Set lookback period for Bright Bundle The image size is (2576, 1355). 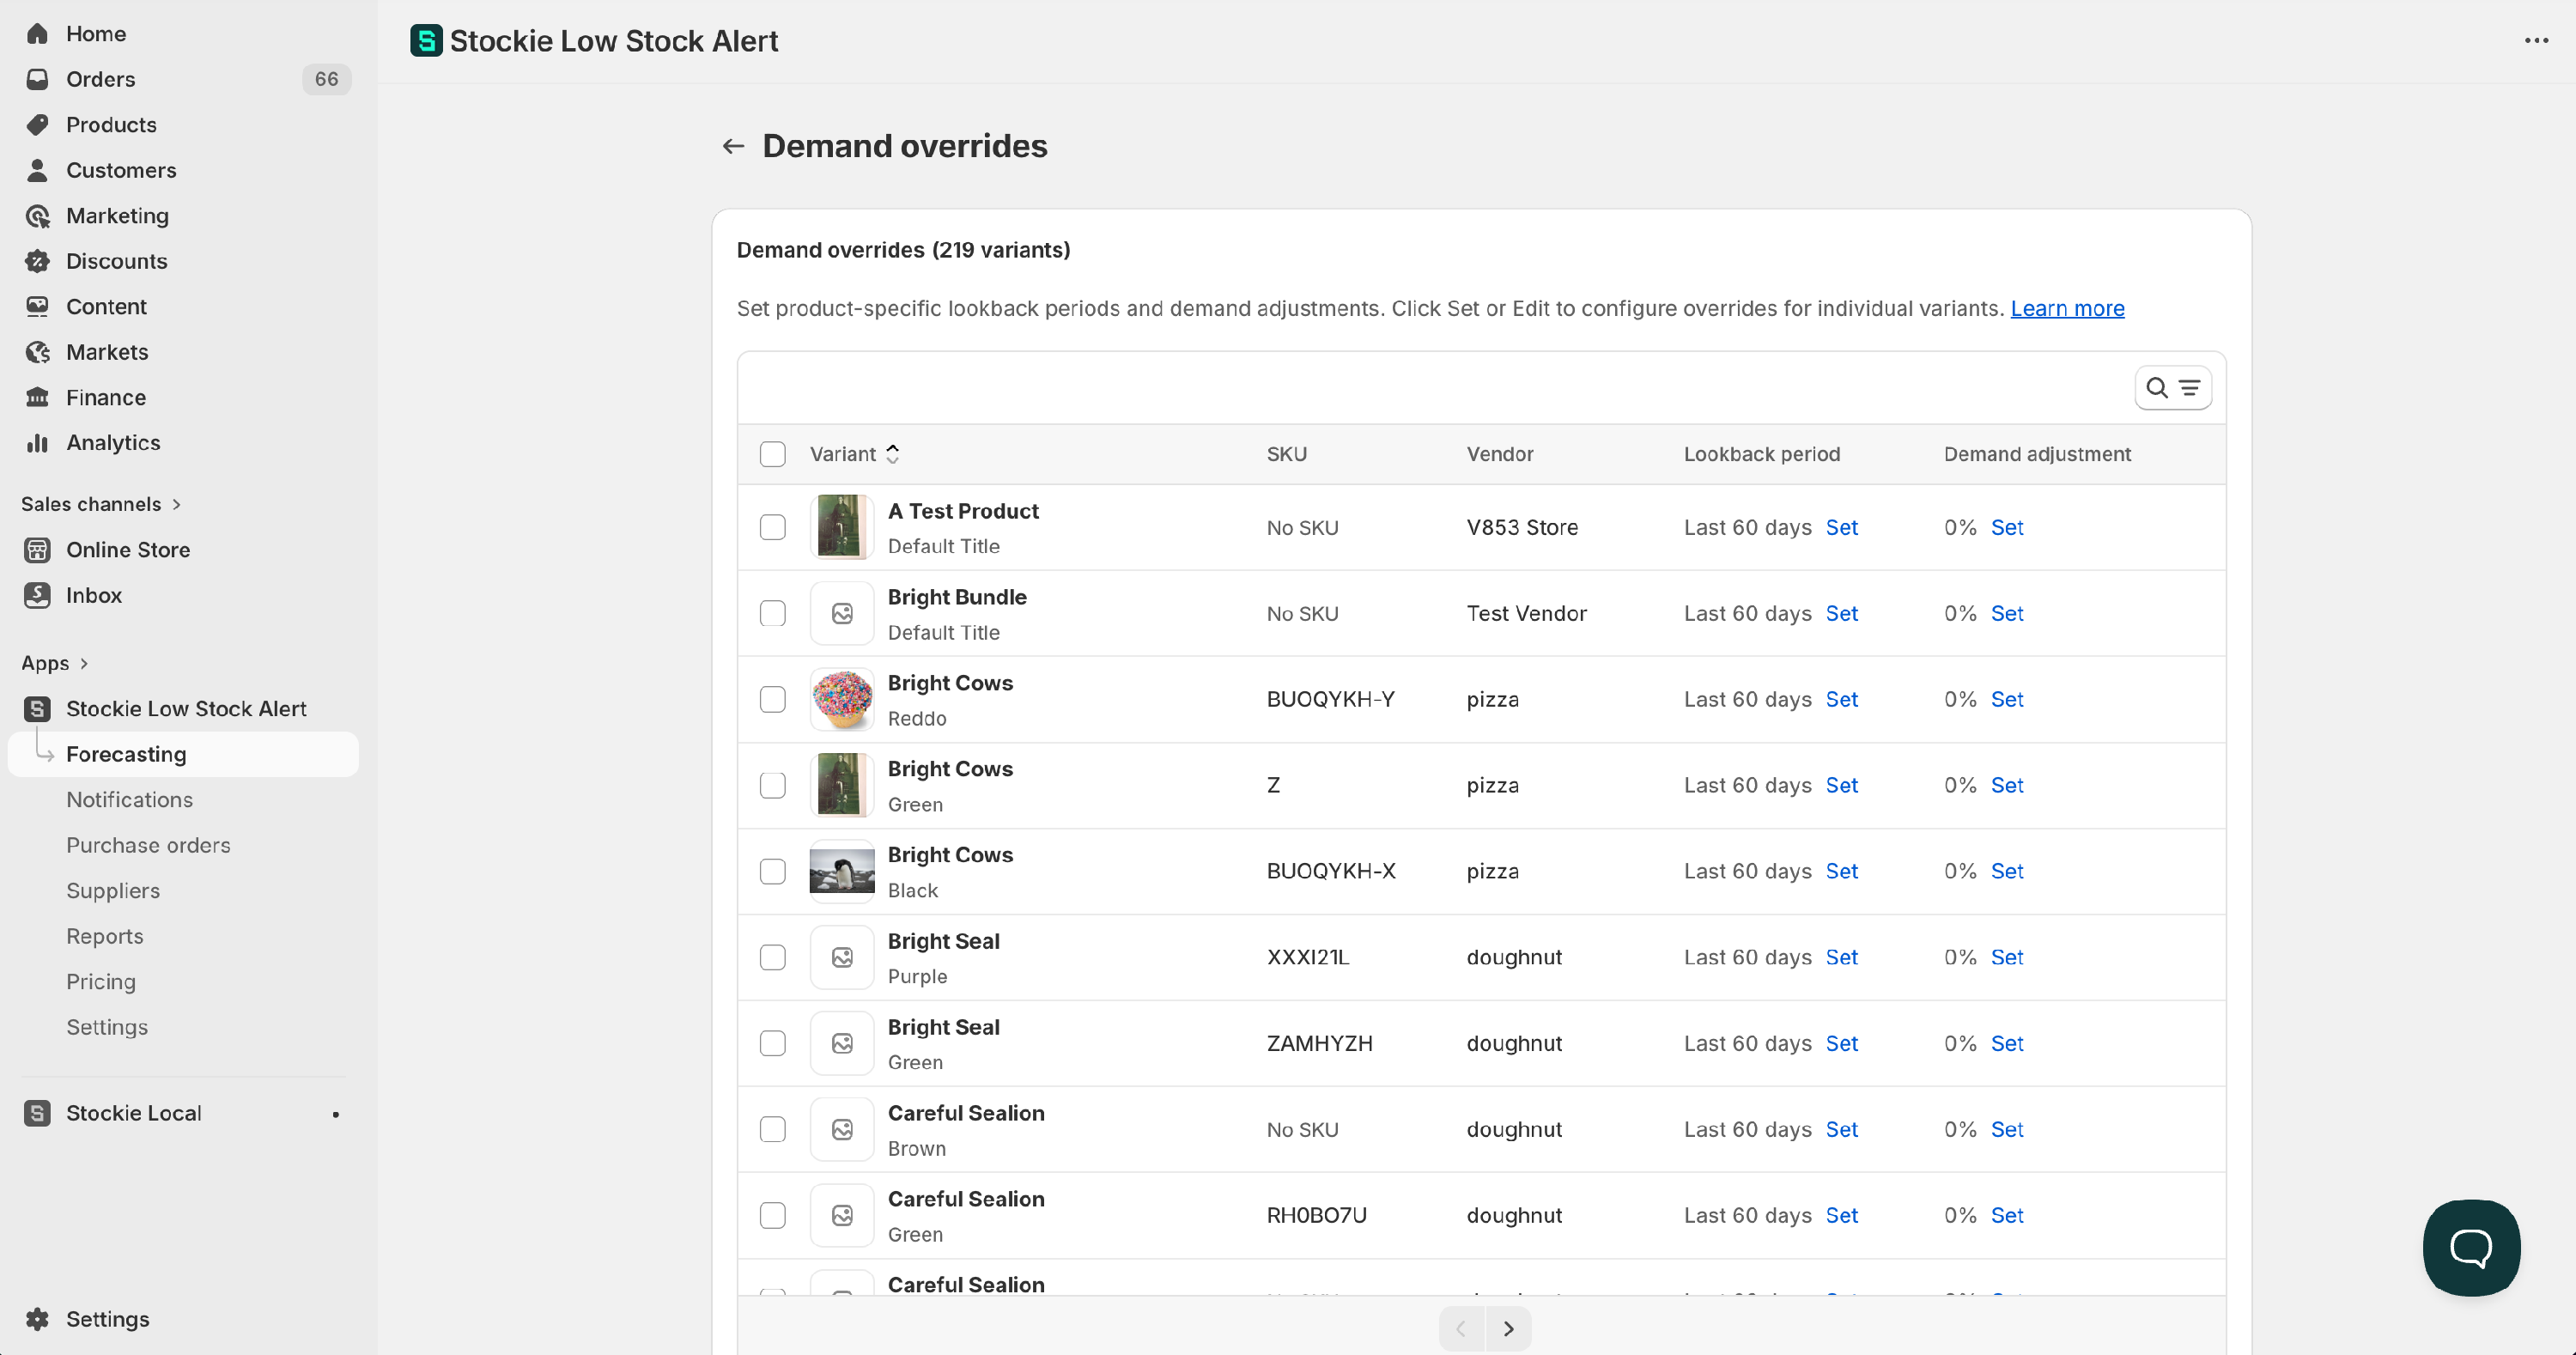[x=1841, y=613]
